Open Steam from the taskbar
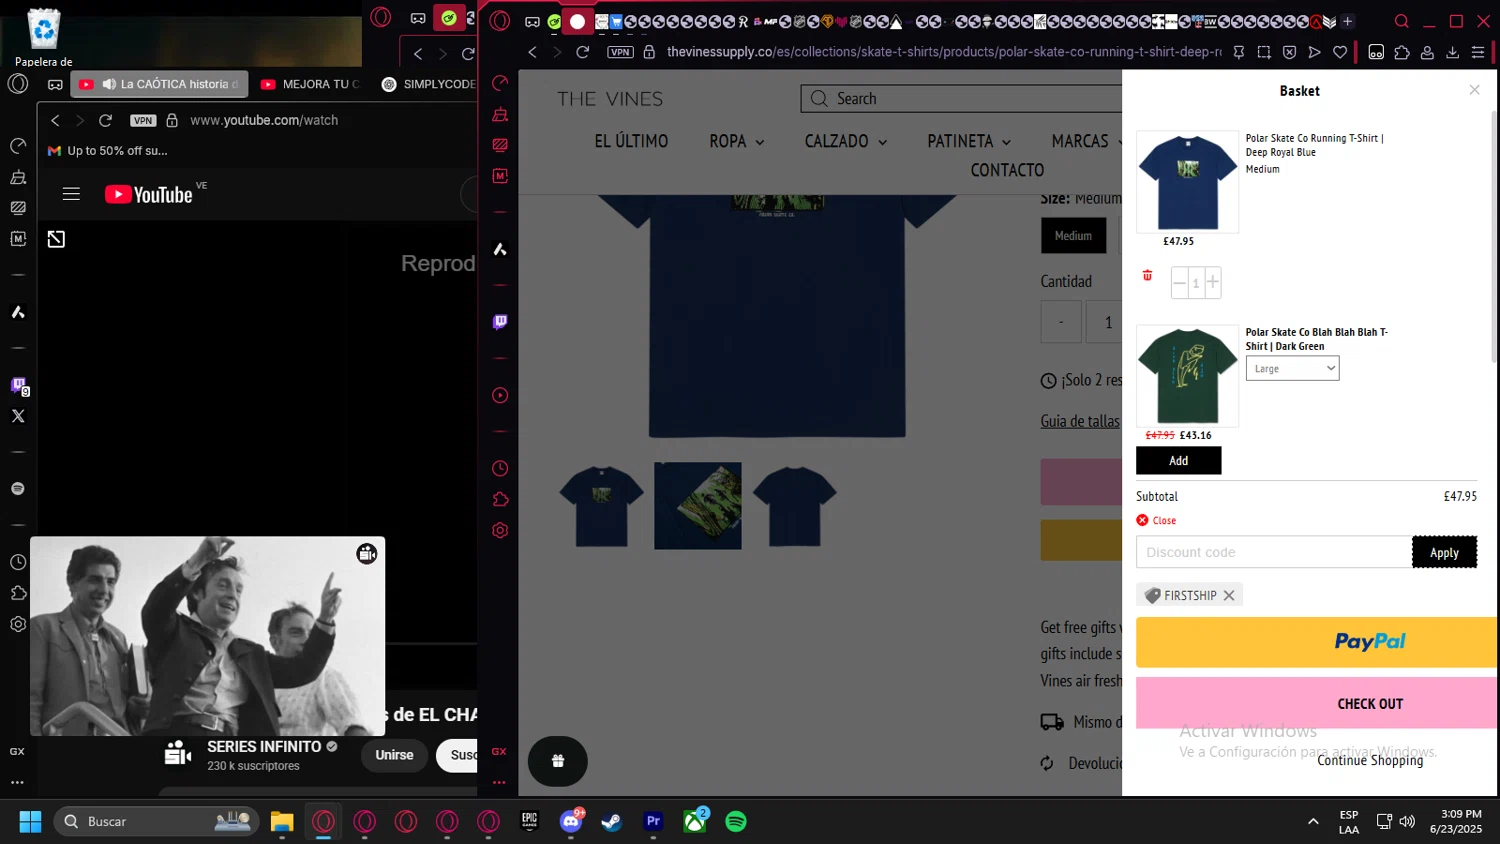Image resolution: width=1500 pixels, height=844 pixels. coord(612,821)
